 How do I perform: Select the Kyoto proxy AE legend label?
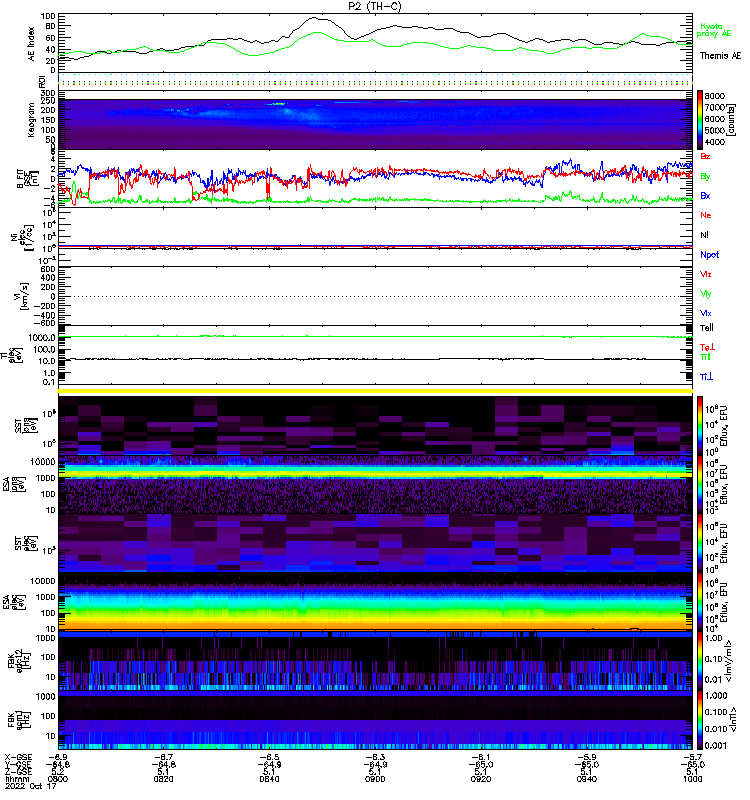713,30
